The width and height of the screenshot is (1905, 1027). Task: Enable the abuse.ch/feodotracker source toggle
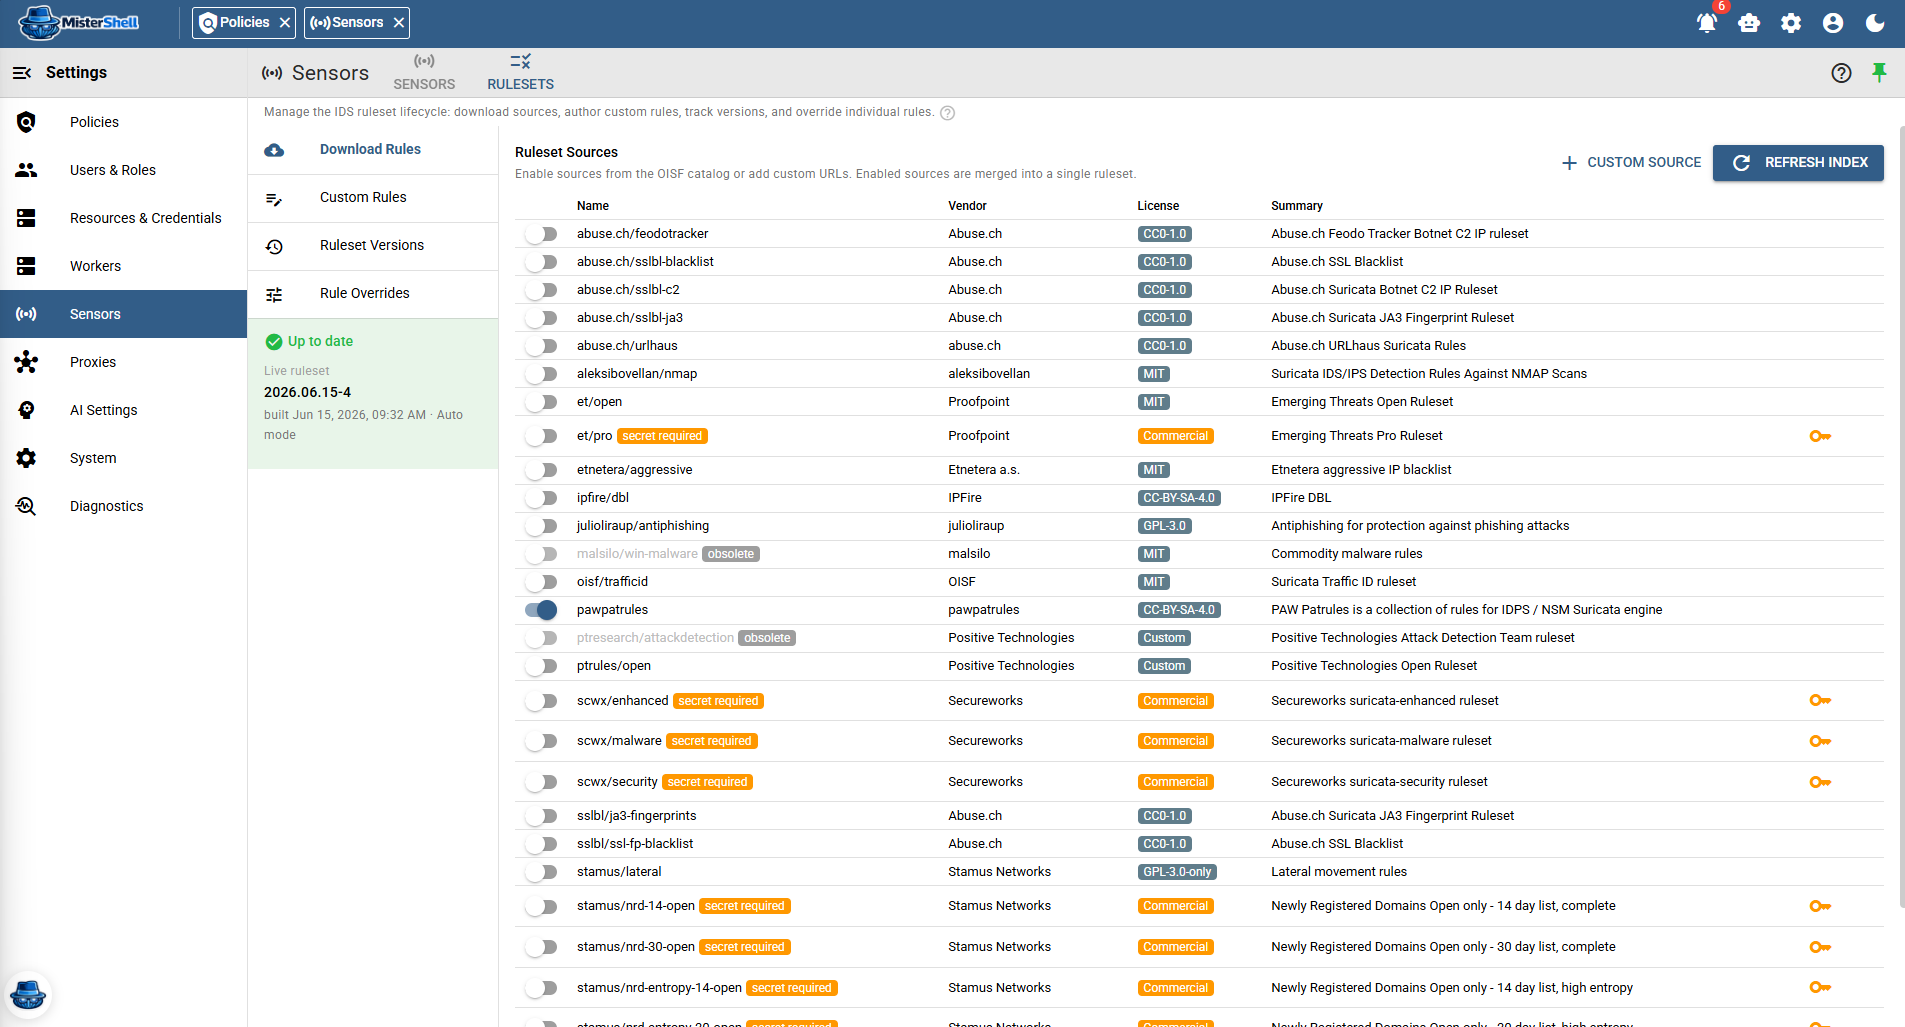pyautogui.click(x=541, y=234)
